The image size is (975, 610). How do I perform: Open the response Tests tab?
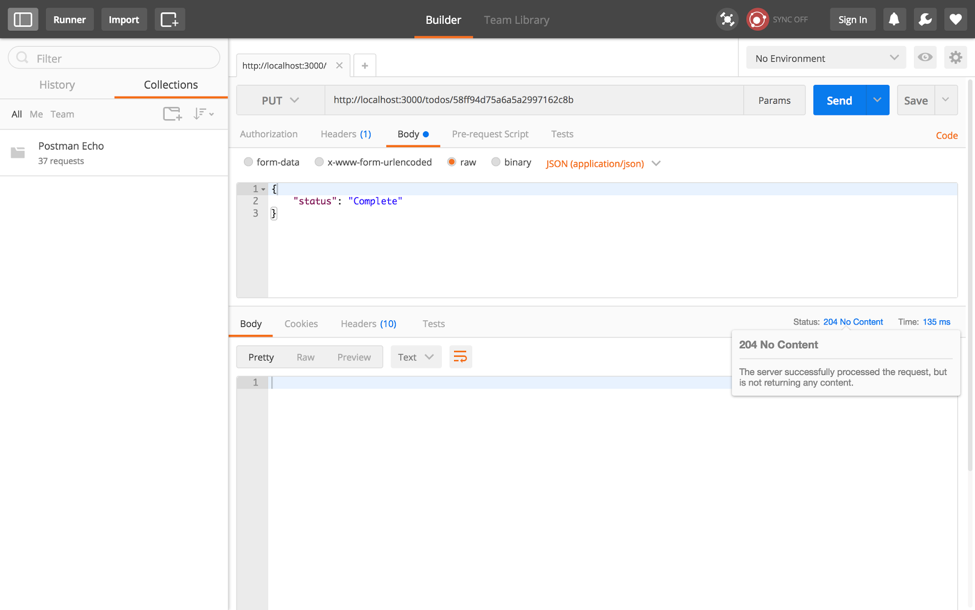(433, 323)
